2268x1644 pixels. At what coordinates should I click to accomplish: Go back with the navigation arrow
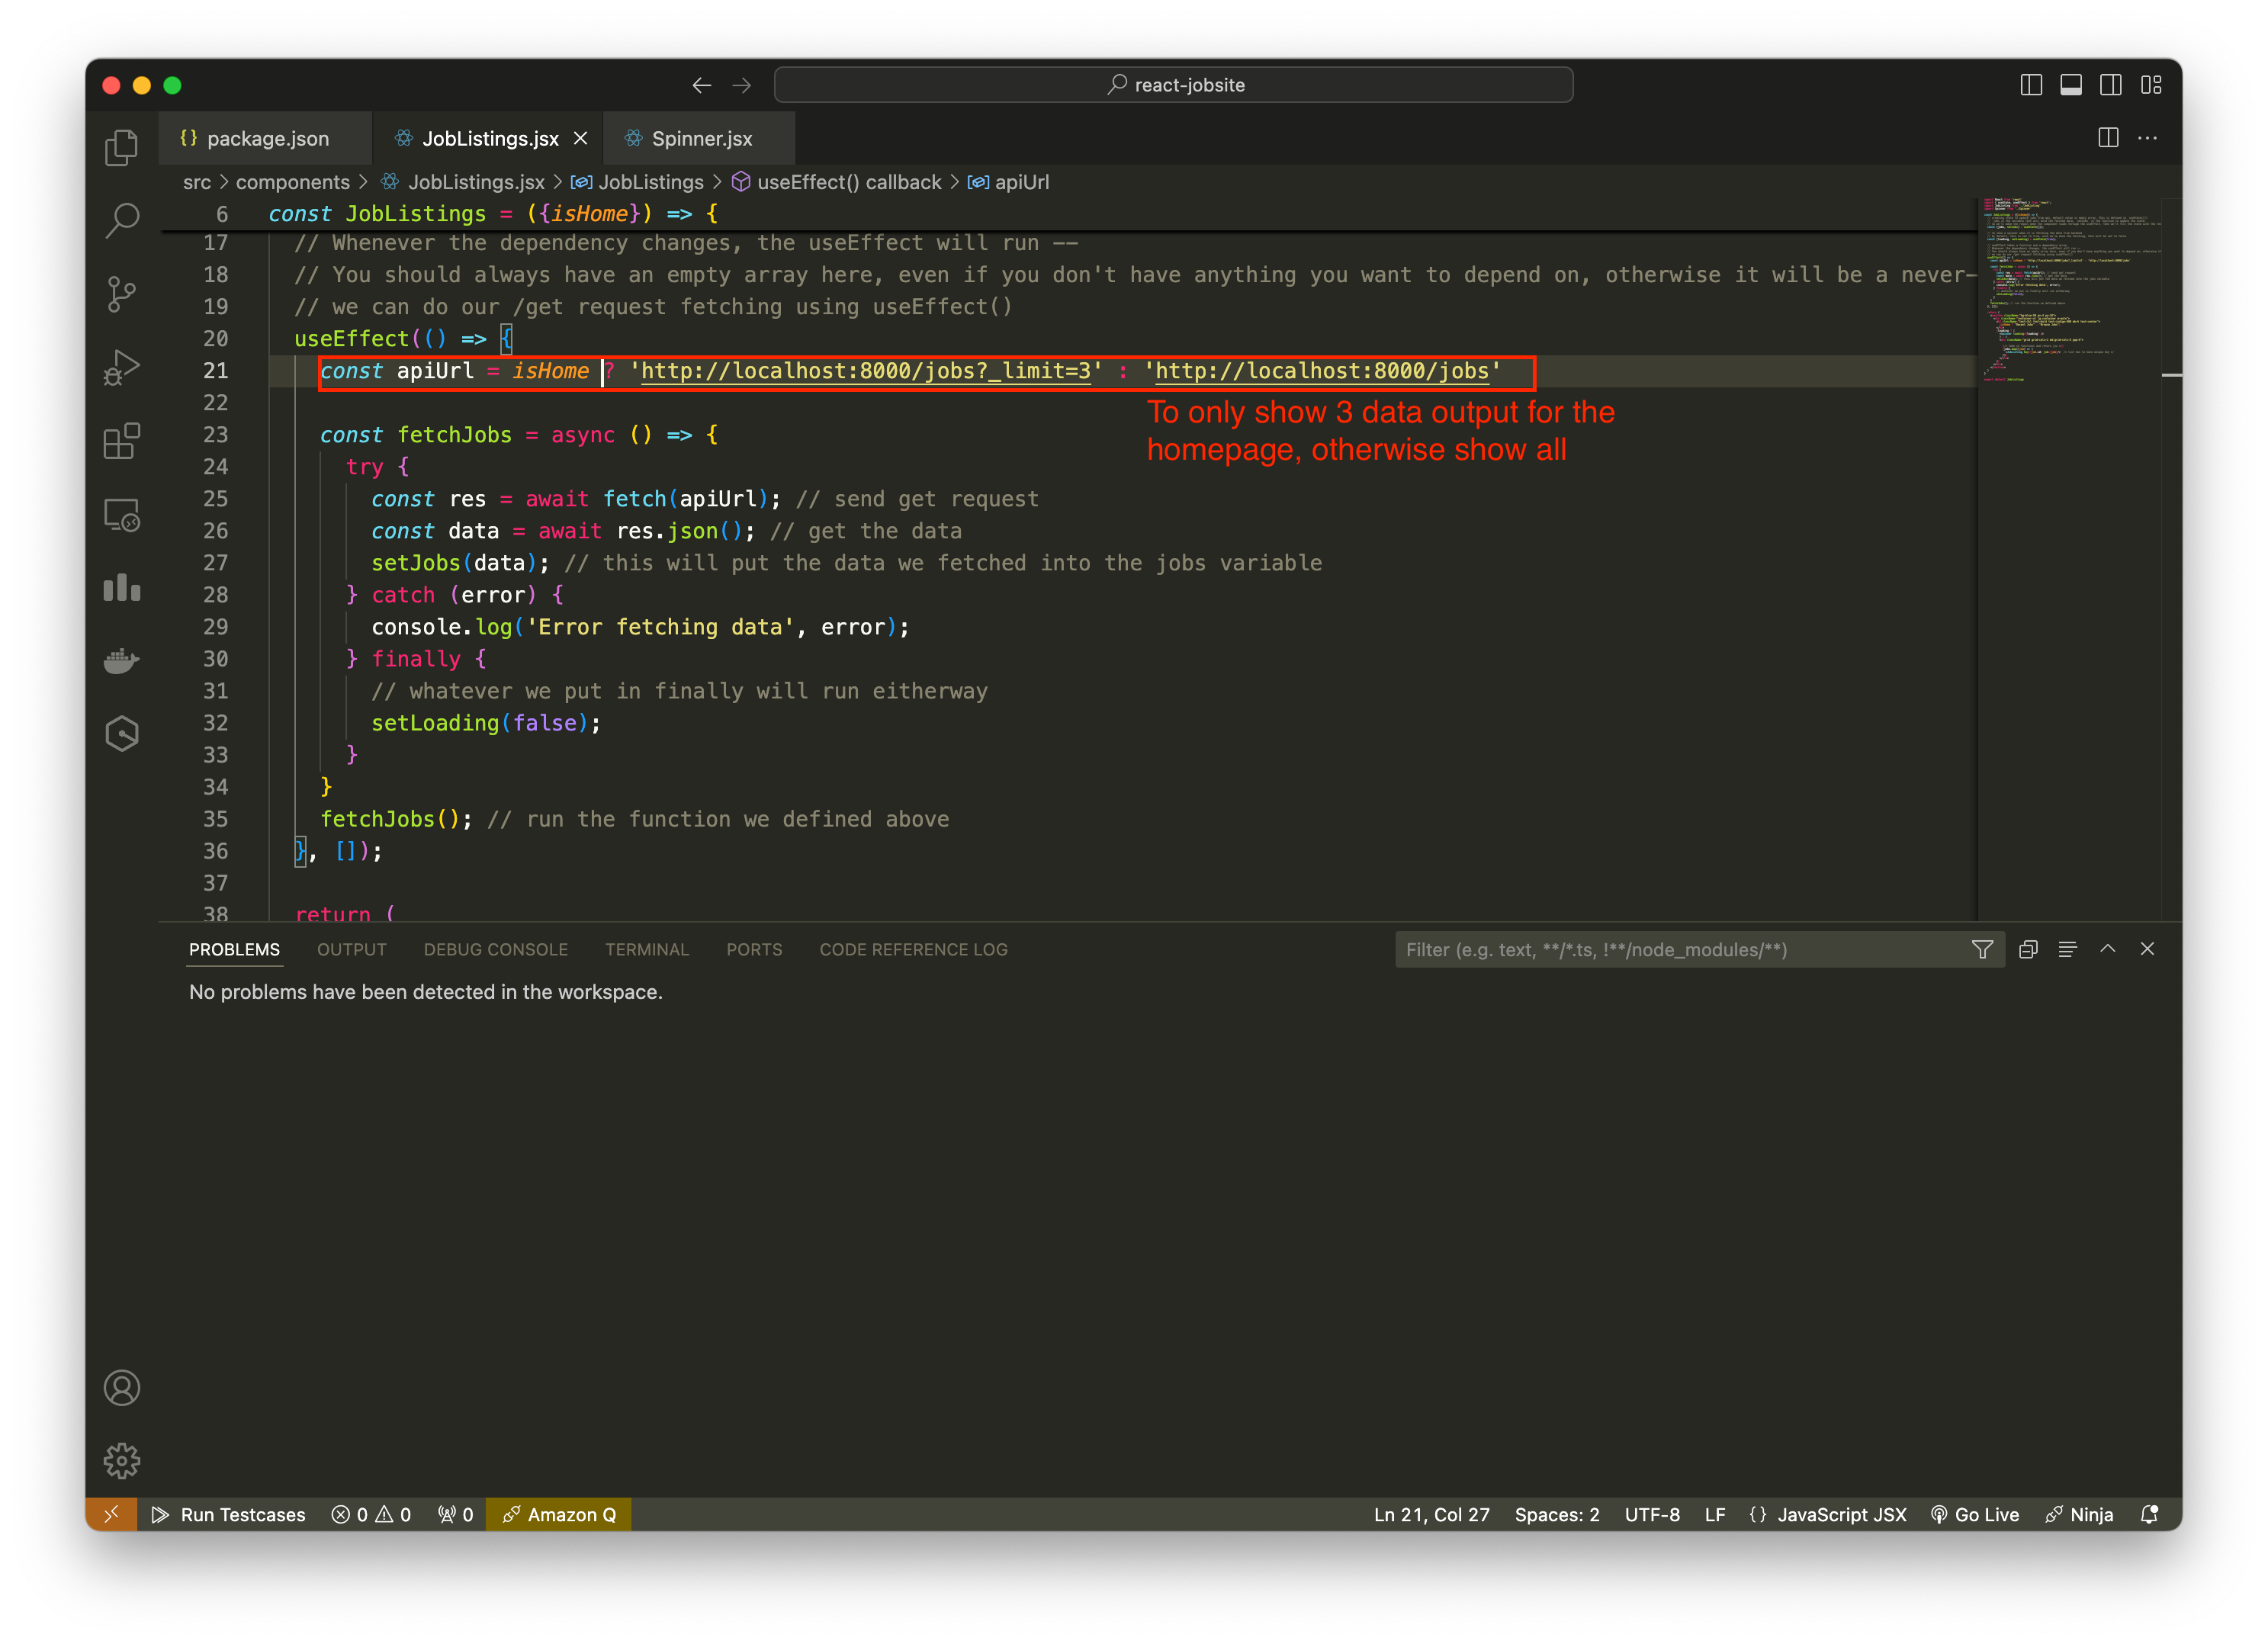click(x=702, y=85)
